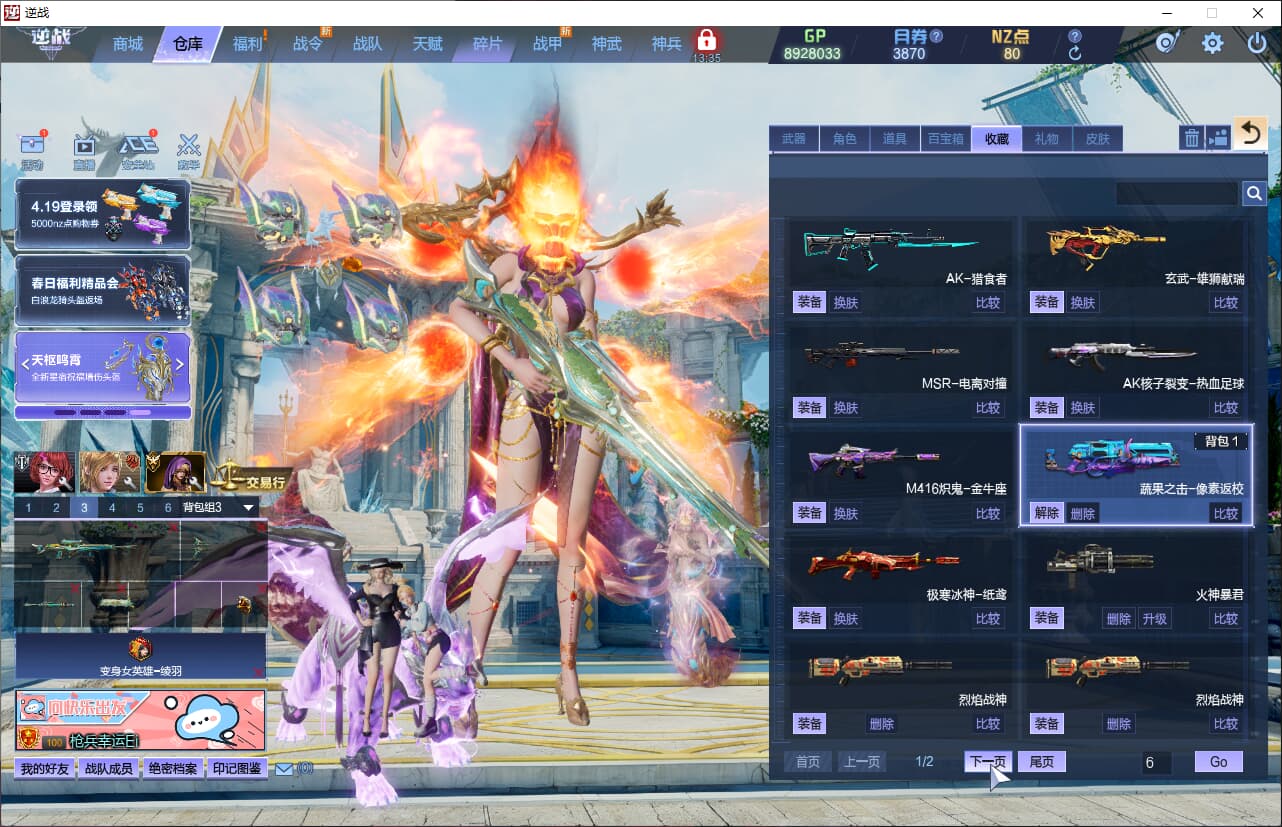Click the collection search input field
The image size is (1282, 827).
pos(1177,193)
